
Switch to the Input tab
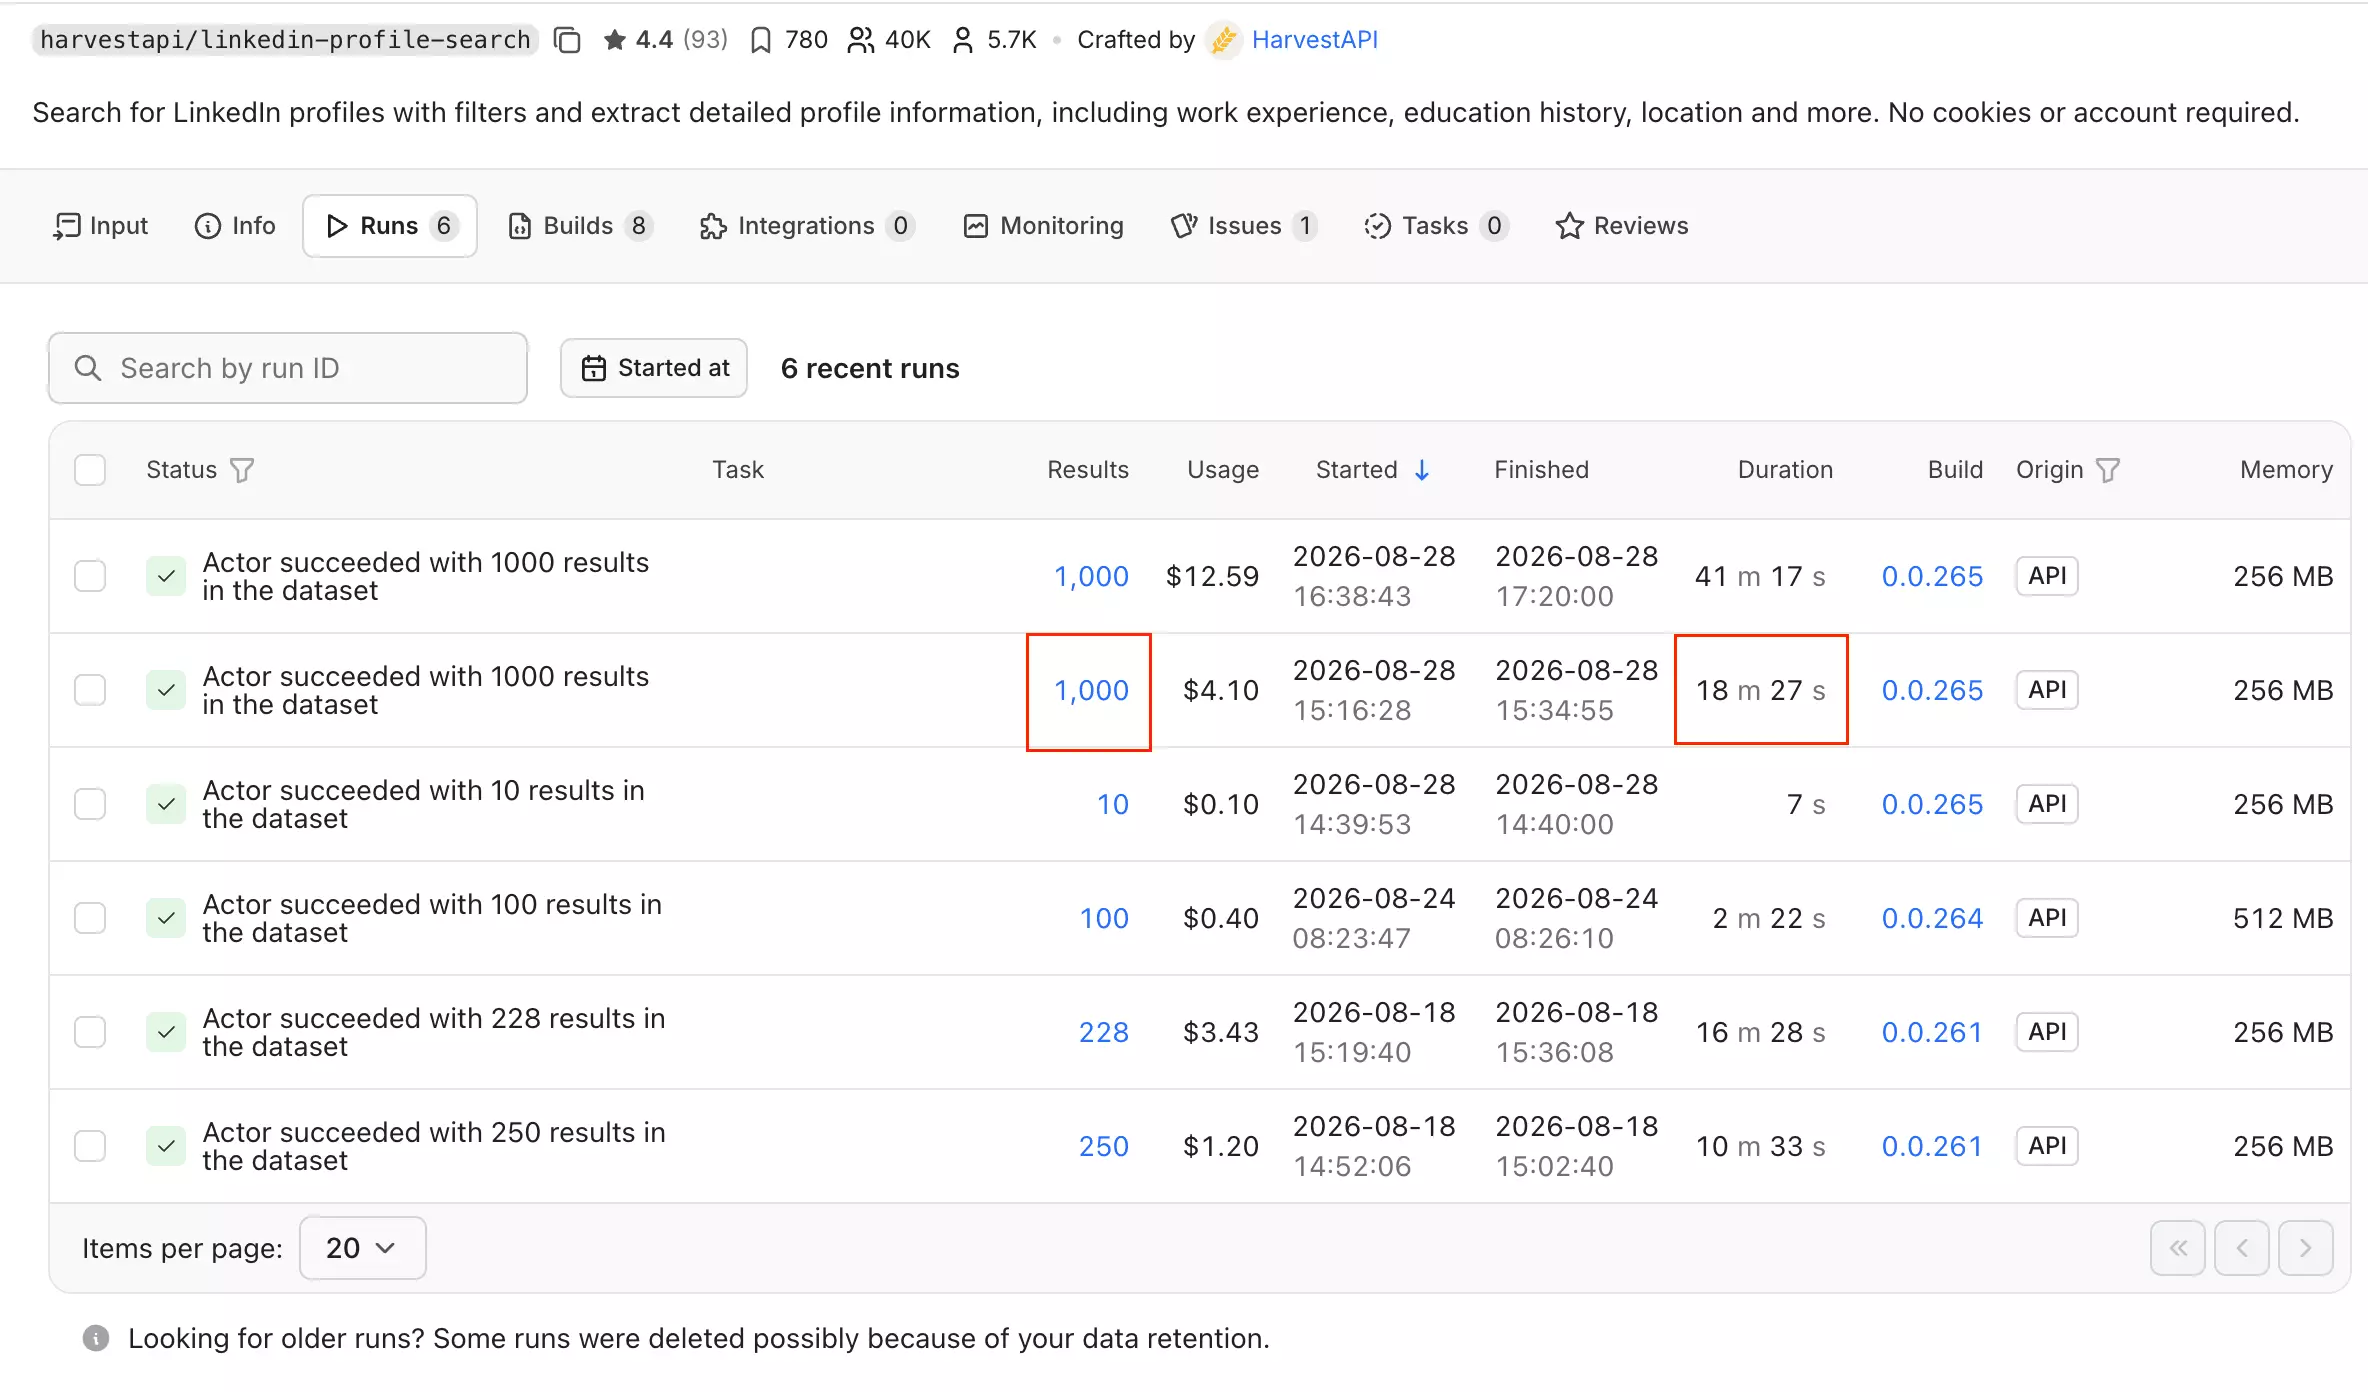coord(100,226)
